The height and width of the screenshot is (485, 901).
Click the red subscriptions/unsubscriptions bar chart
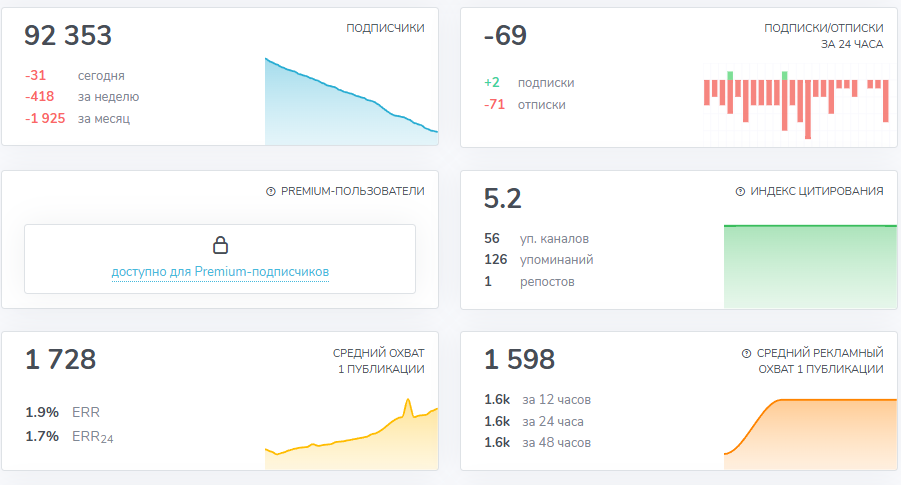click(796, 106)
